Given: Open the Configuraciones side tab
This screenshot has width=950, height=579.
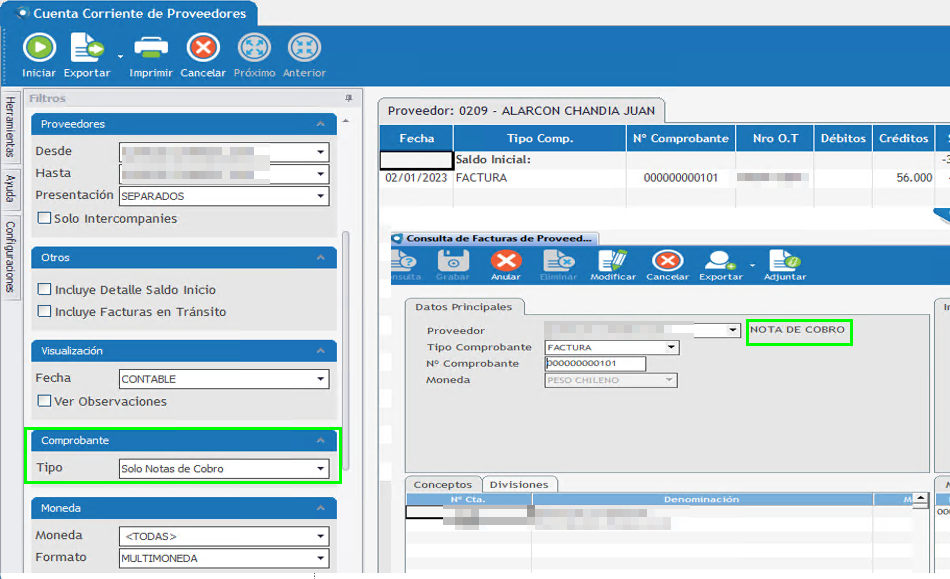Looking at the screenshot, I should [x=10, y=256].
